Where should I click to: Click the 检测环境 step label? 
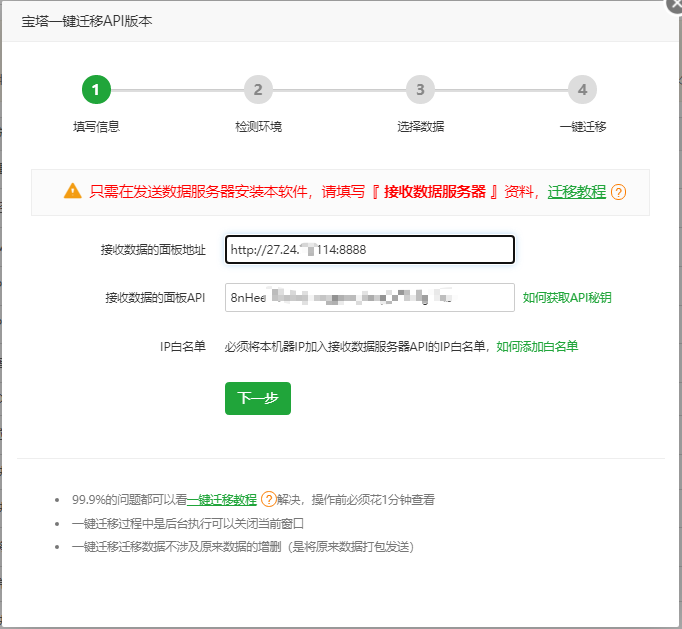(x=258, y=127)
